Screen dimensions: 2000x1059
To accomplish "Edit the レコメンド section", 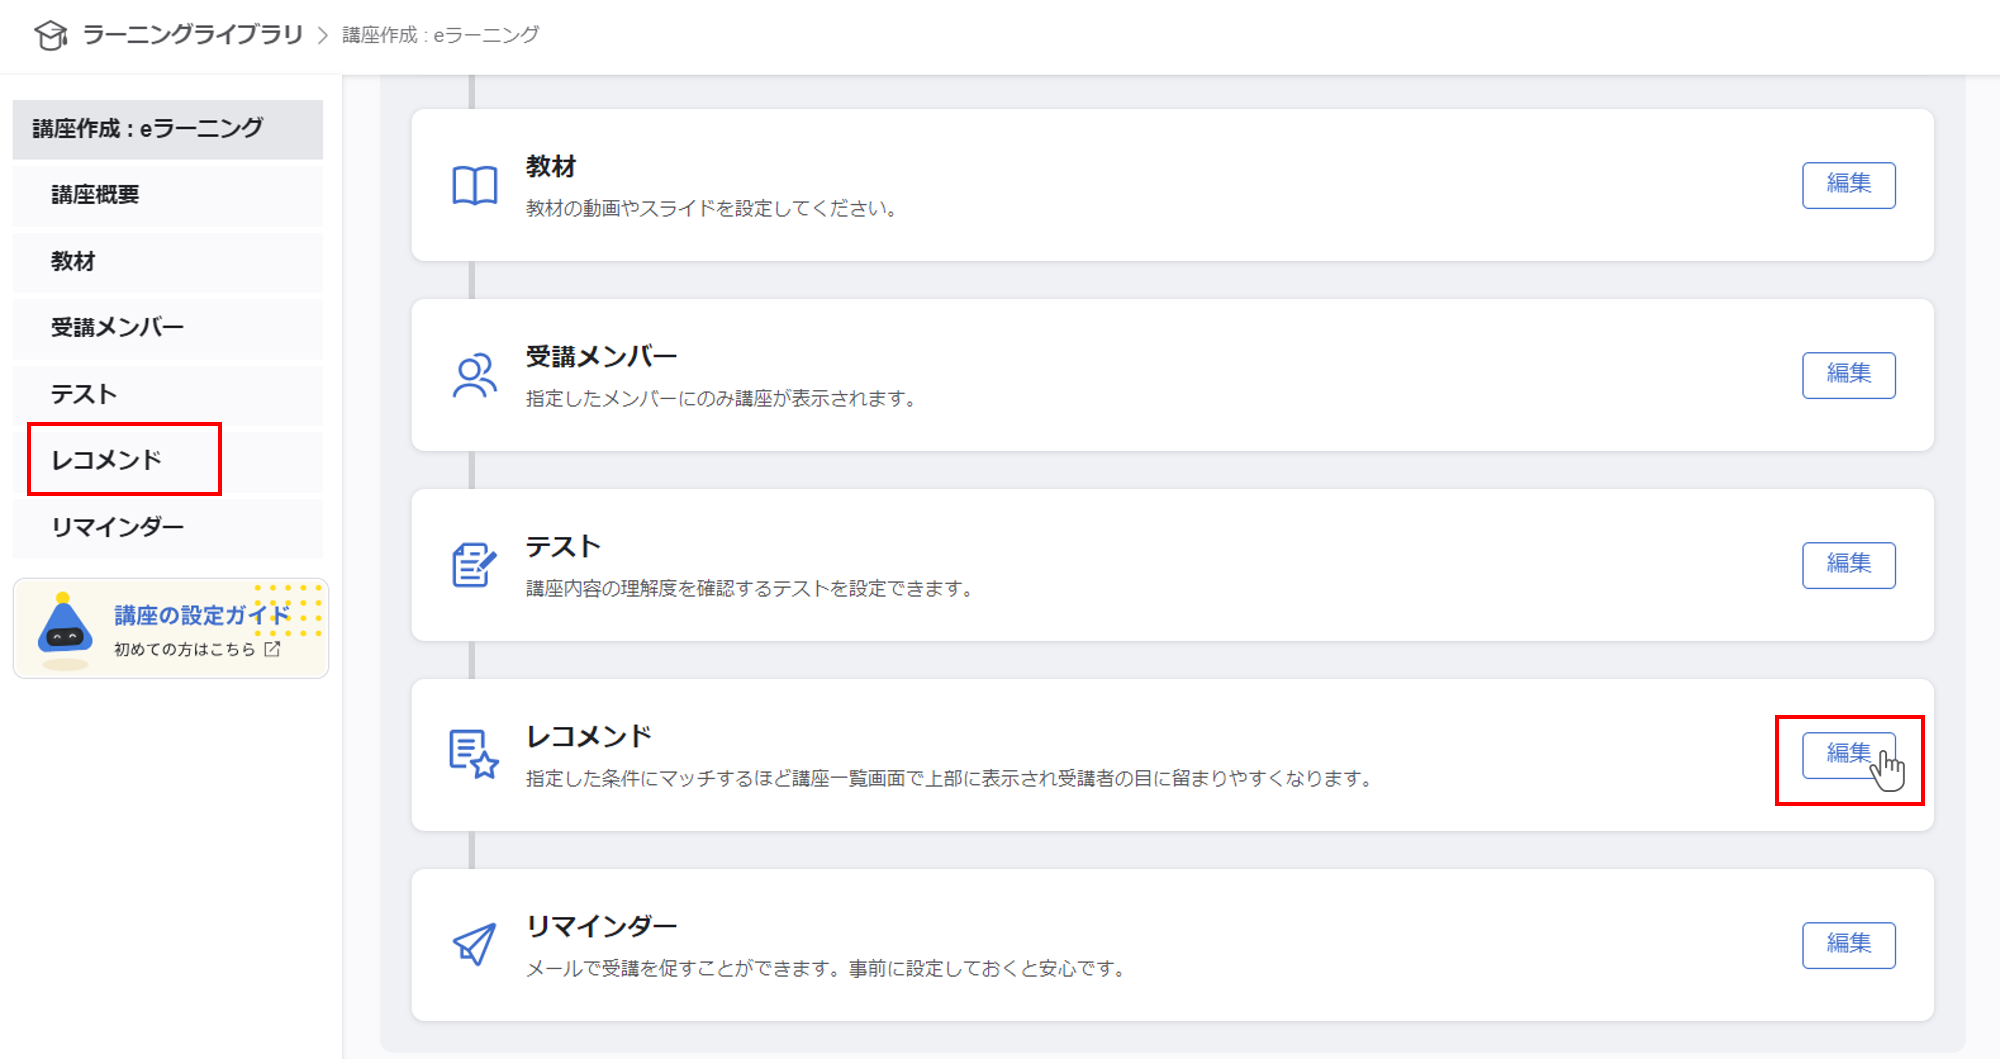I will [1848, 755].
